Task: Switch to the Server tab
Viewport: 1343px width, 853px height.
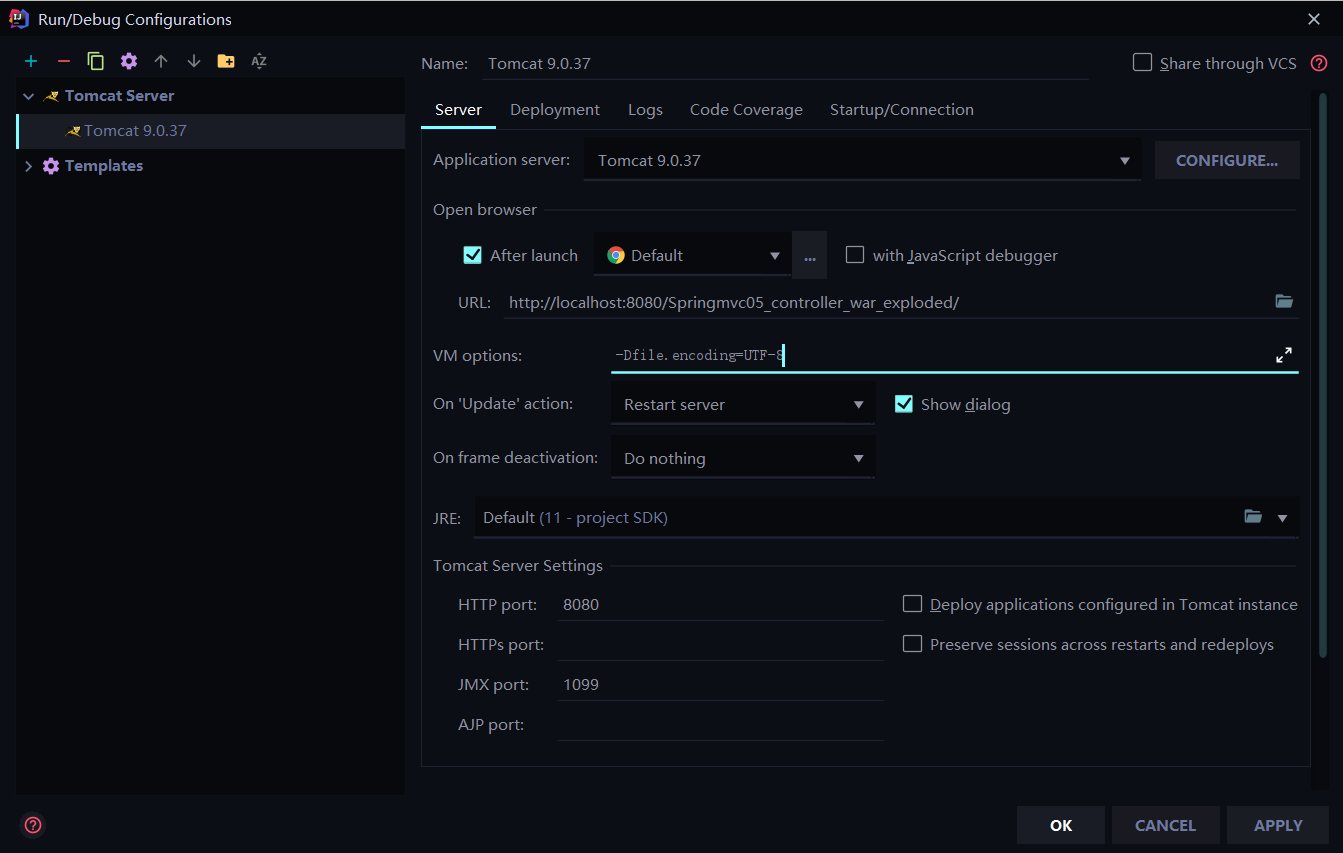Action: pos(459,110)
